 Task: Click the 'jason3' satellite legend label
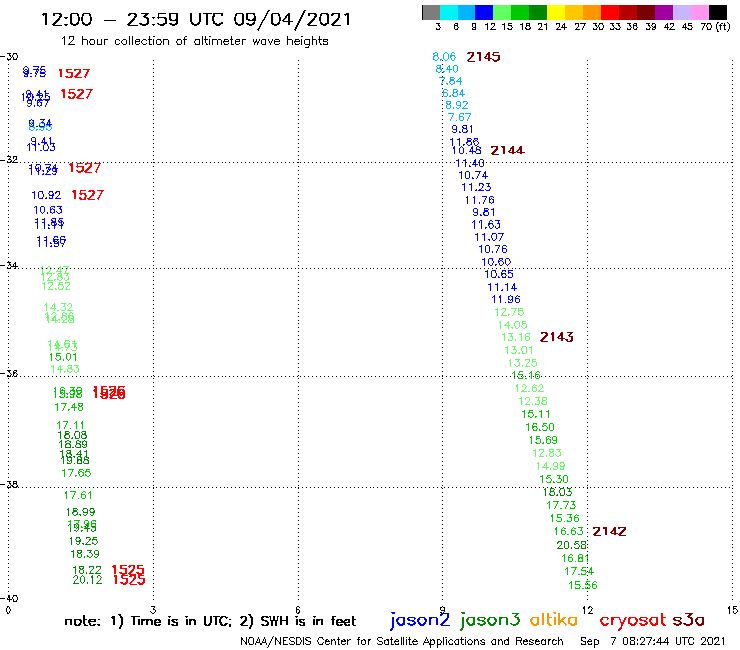pyautogui.click(x=490, y=620)
